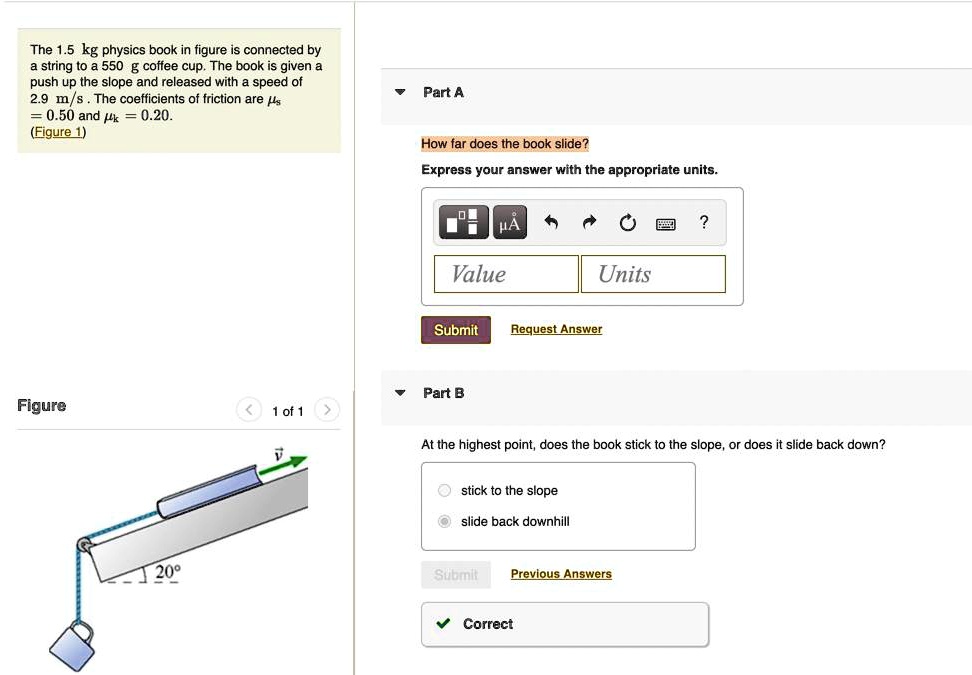Submit the Part A answer
Screen dimensions: 972x675
[456, 330]
